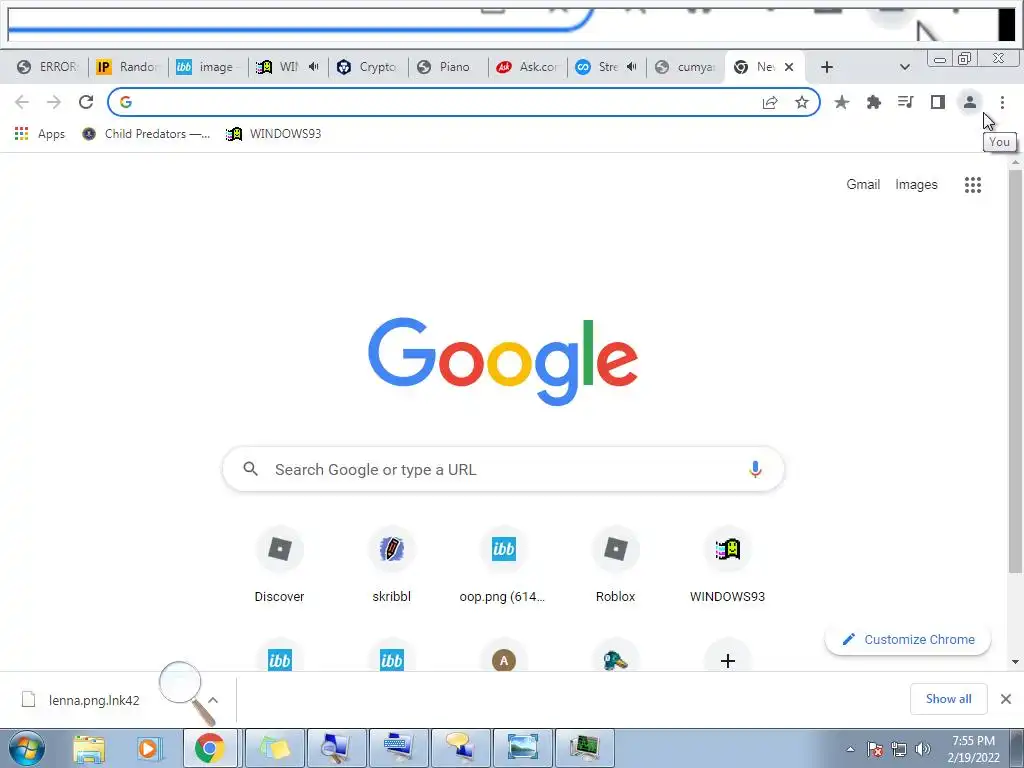
Task: Open the Extensions puzzle icon
Action: pos(874,103)
